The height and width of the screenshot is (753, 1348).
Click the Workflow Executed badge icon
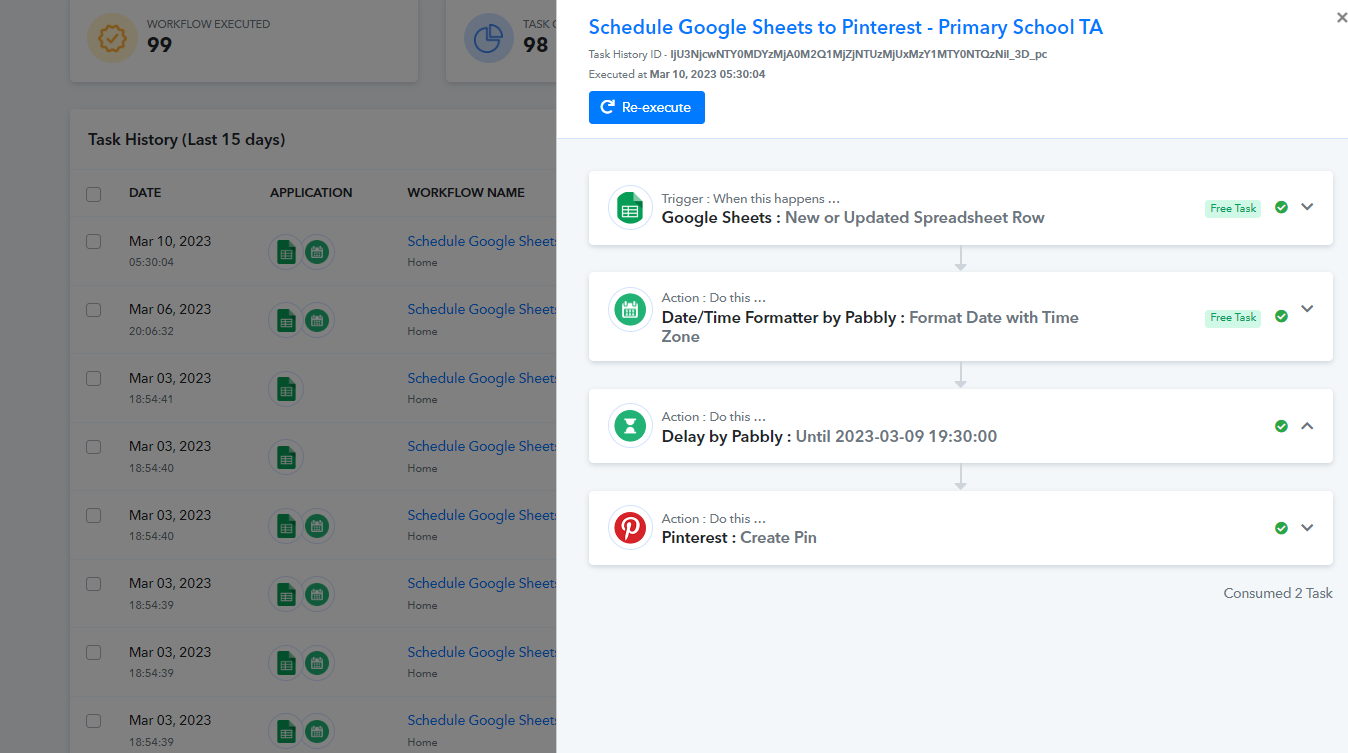(112, 38)
